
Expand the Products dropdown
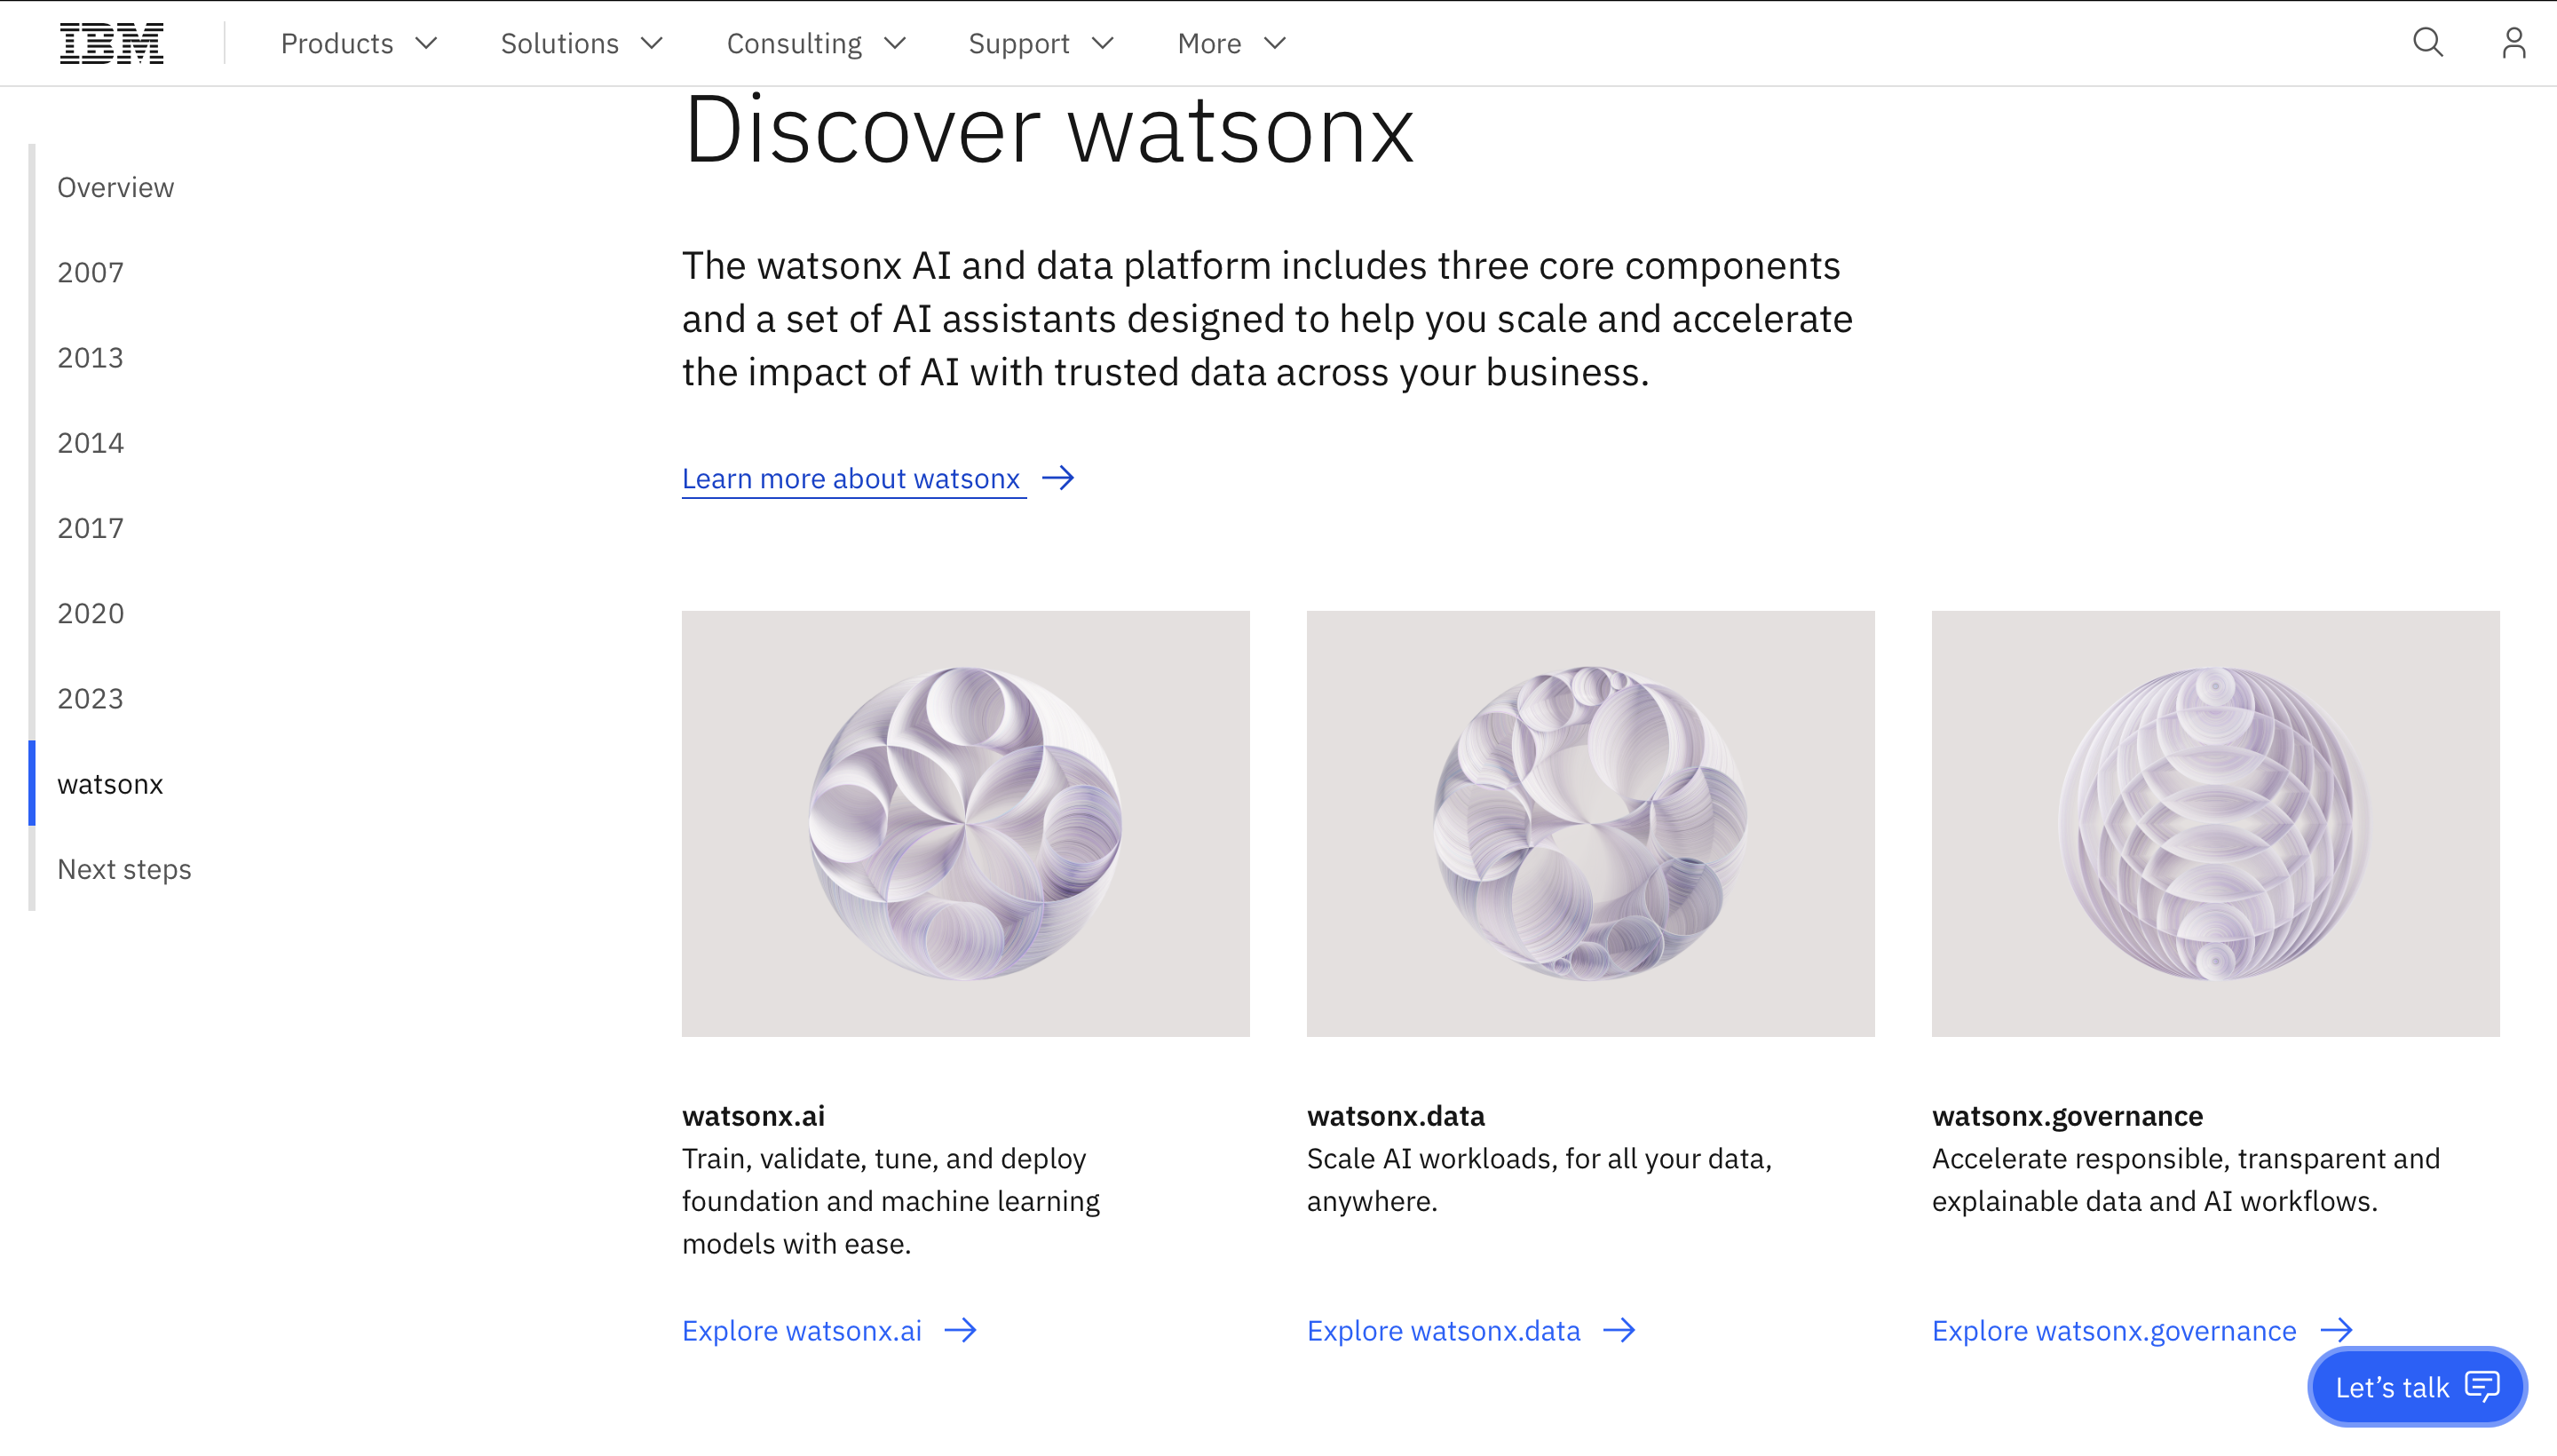point(427,44)
